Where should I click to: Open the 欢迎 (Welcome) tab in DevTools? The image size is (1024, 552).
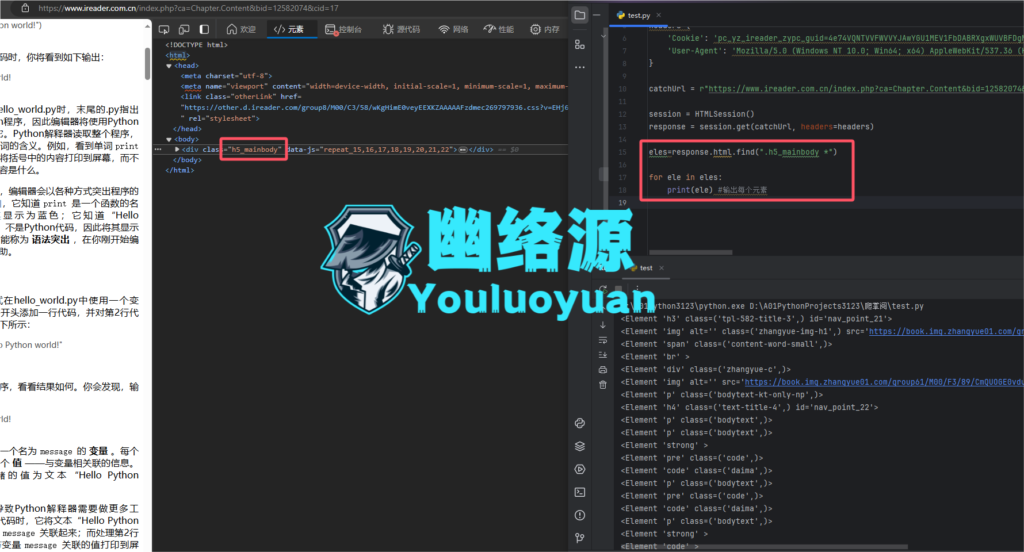[x=241, y=29]
